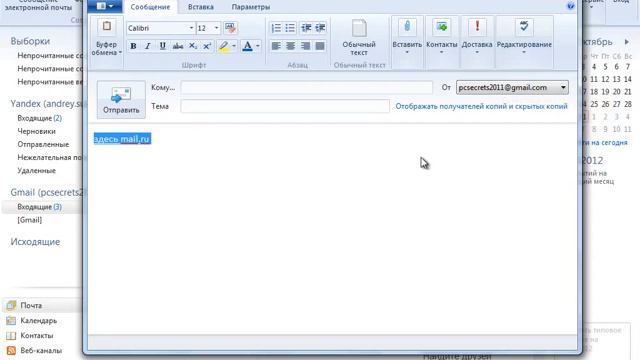
Task: Open Yandex Черновики folder
Action: click(36, 131)
